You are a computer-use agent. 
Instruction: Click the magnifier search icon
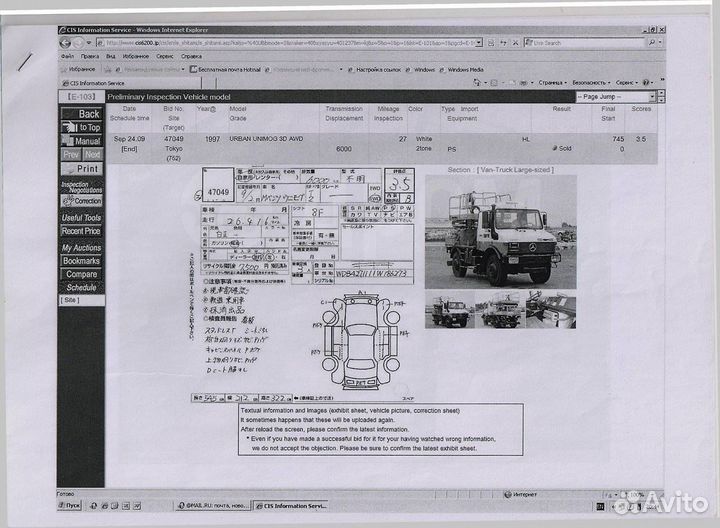[652, 42]
